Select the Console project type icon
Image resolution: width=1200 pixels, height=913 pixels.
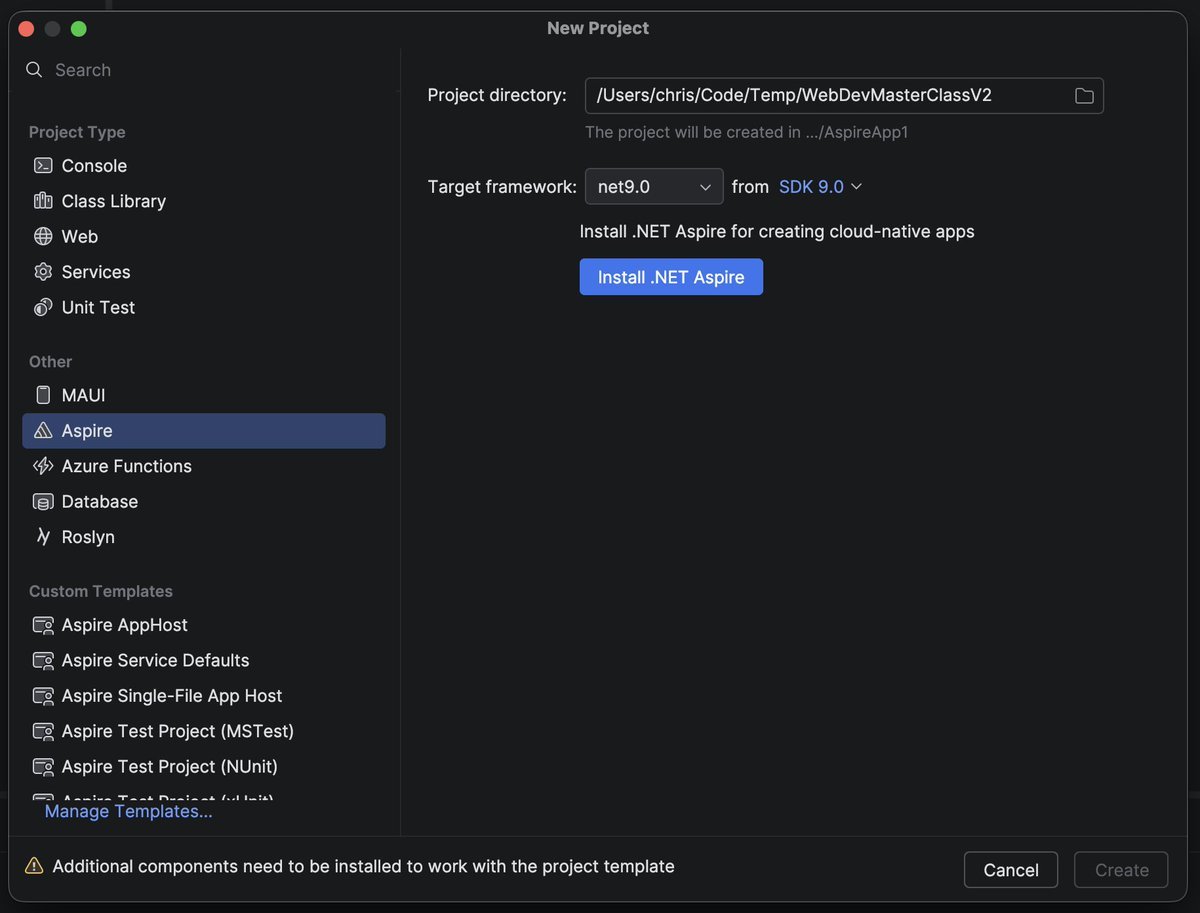point(43,166)
